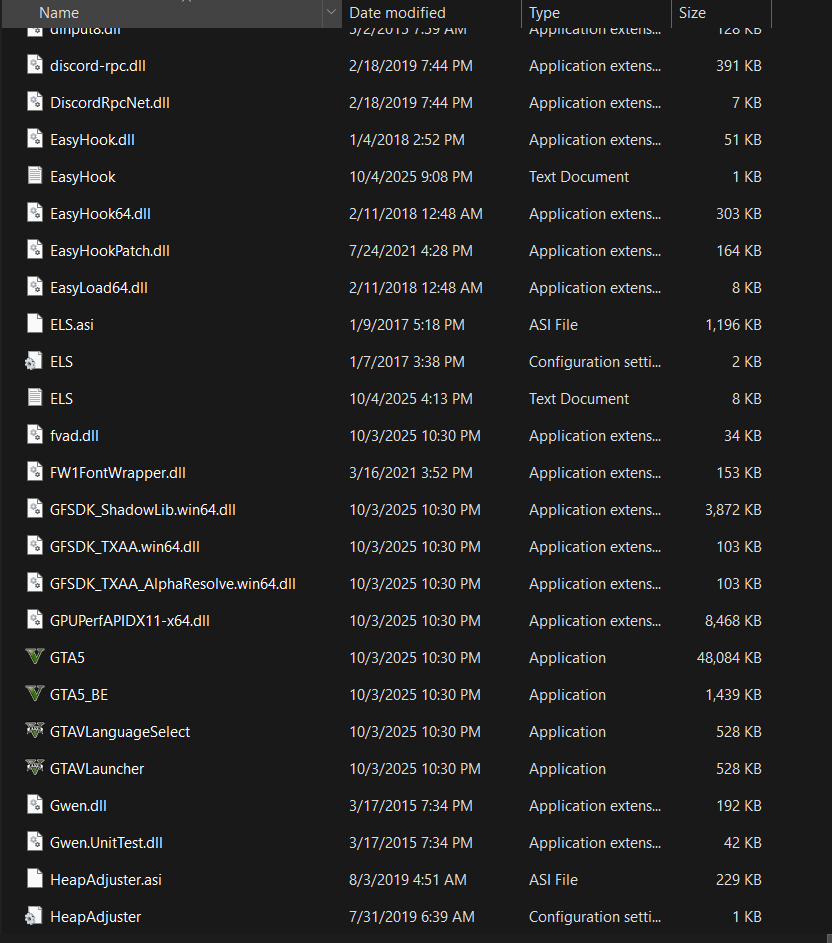Click the date 10/4/2025 4:13 PM

click(411, 399)
